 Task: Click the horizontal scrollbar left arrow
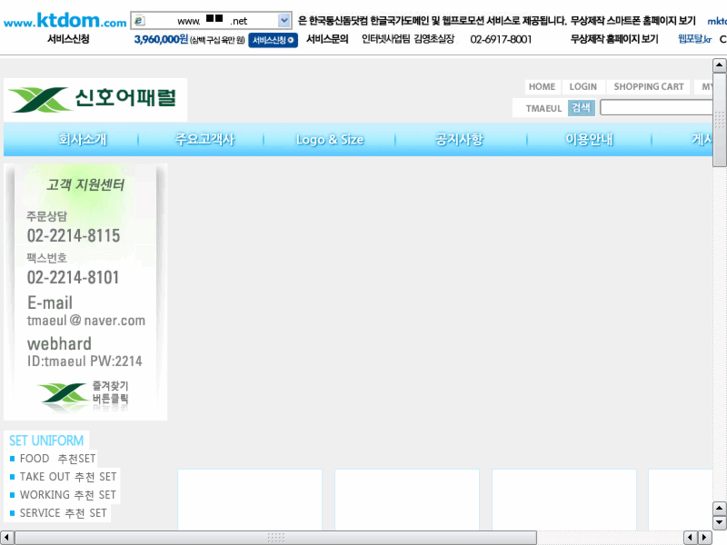(x=6, y=538)
